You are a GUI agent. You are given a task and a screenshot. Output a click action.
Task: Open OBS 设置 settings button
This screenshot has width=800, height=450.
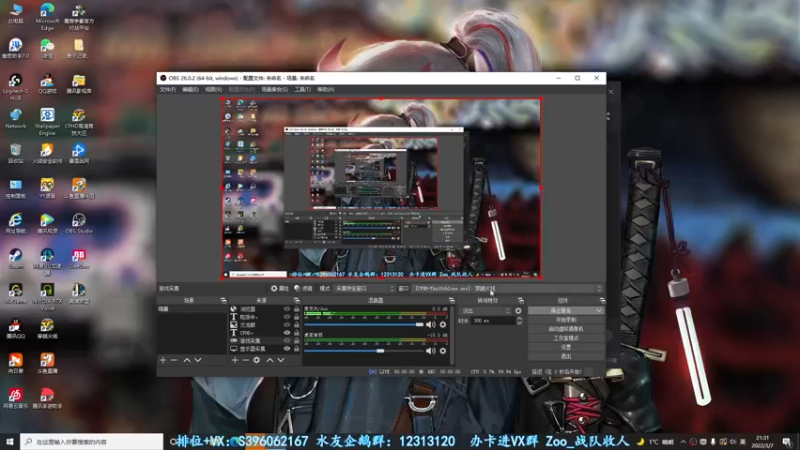(x=566, y=347)
